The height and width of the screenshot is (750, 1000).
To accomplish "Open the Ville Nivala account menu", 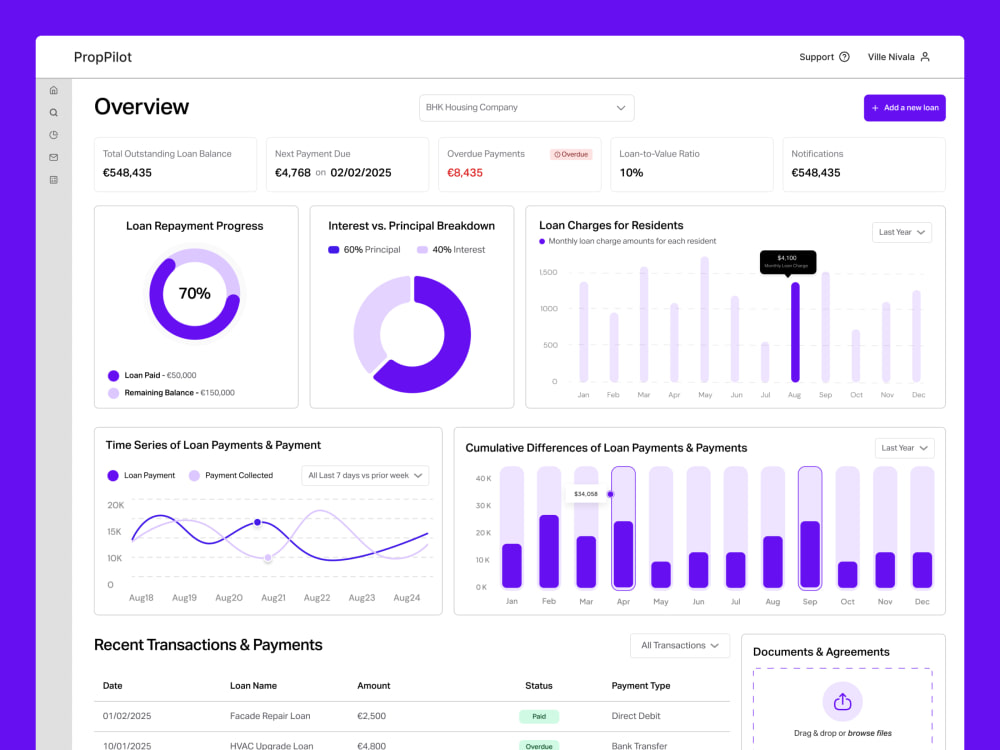I will [899, 57].
